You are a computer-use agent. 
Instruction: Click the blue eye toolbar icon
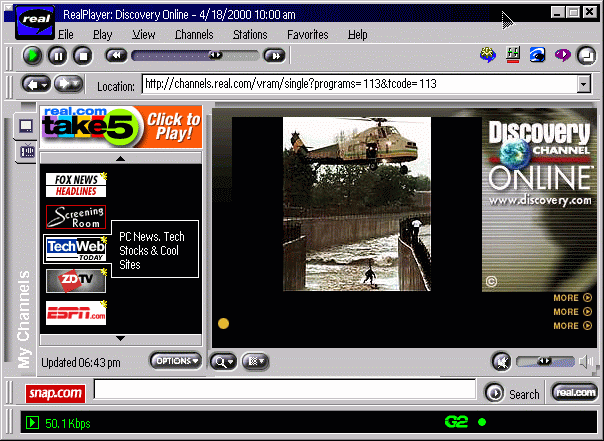(537, 55)
